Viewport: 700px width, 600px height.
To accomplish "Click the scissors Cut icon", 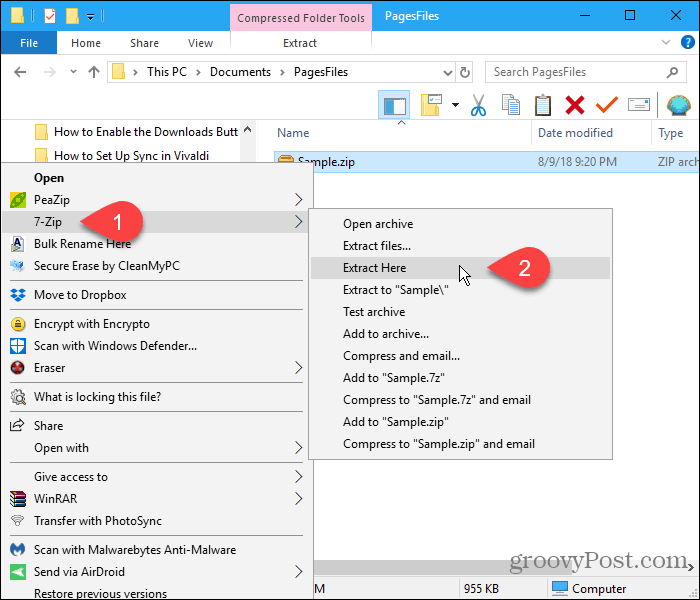I will 478,105.
